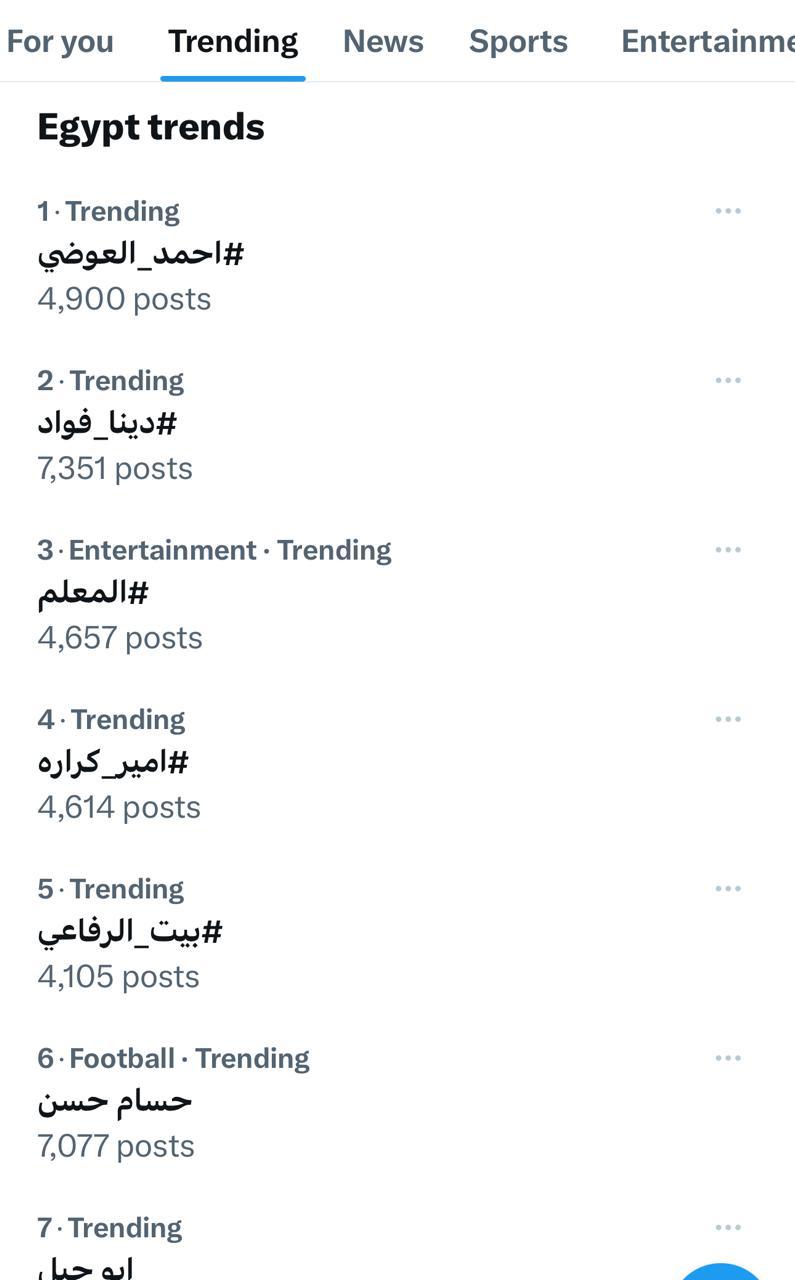Select the Trending tab
The image size is (795, 1280).
click(233, 41)
